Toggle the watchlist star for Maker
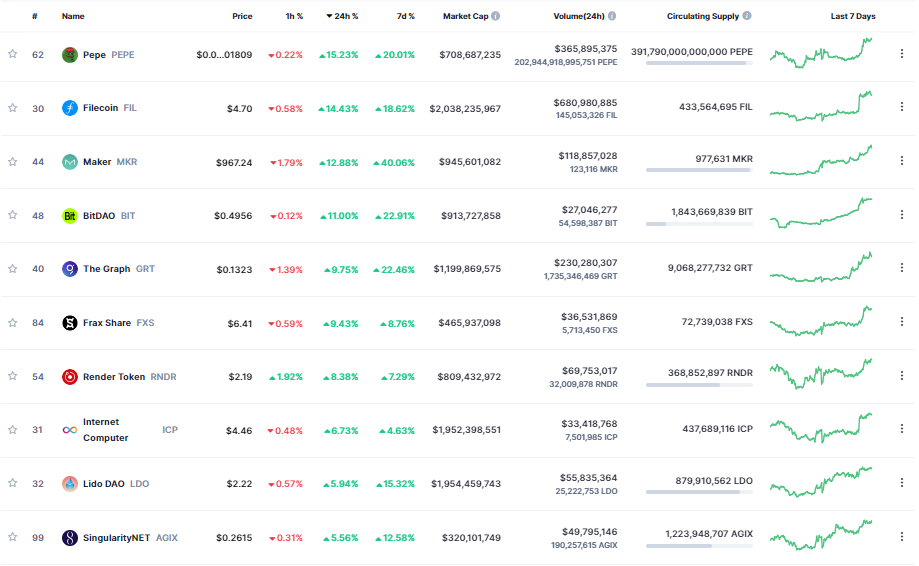Screen dimensions: 919x566 point(12,162)
